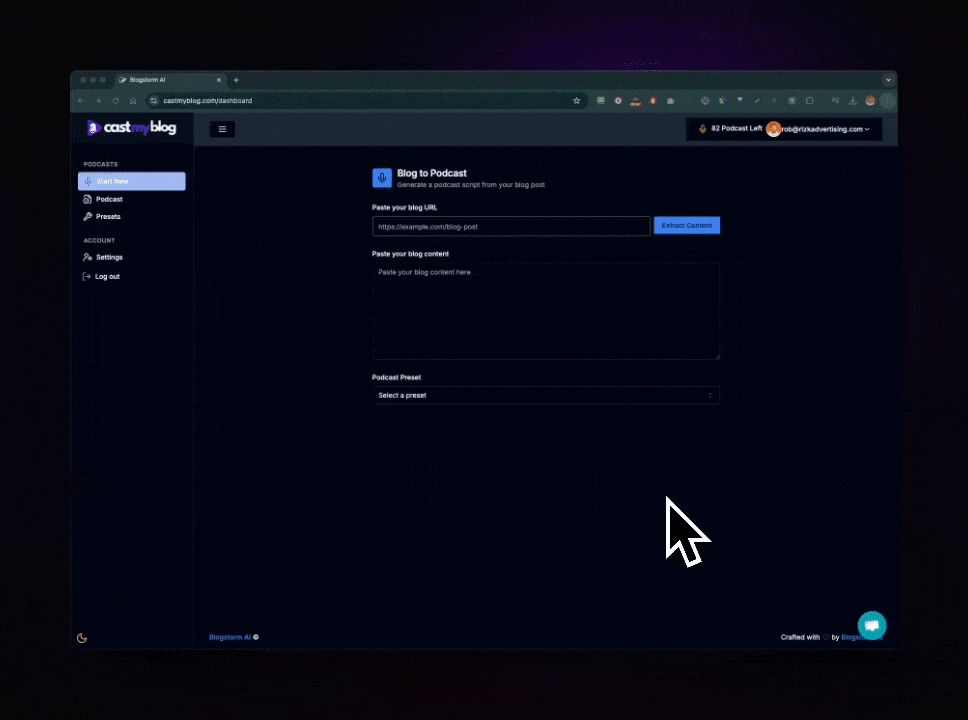968x720 pixels.
Task: Click the blog URL input field
Action: (511, 227)
